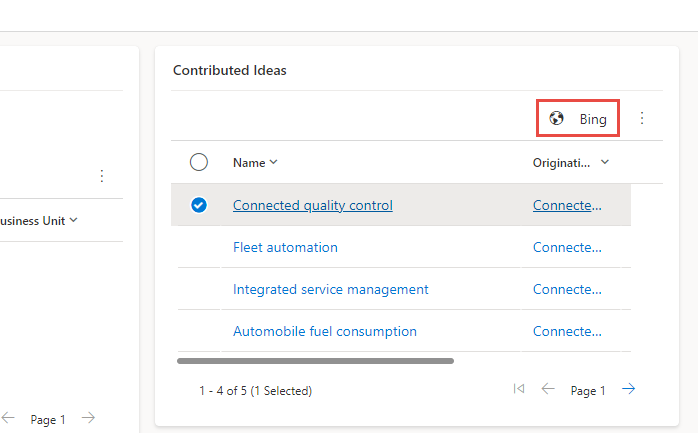698x433 pixels.
Task: Click the horizontal scrollbar under the grid
Action: click(315, 360)
